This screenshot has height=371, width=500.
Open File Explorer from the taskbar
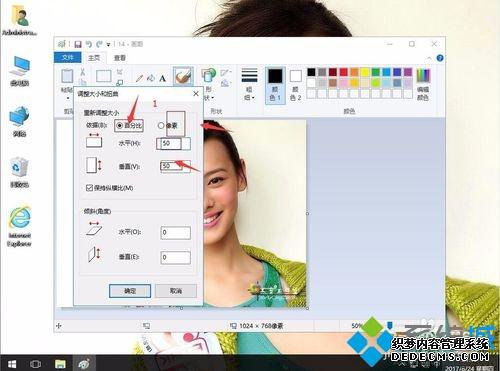tap(60, 363)
